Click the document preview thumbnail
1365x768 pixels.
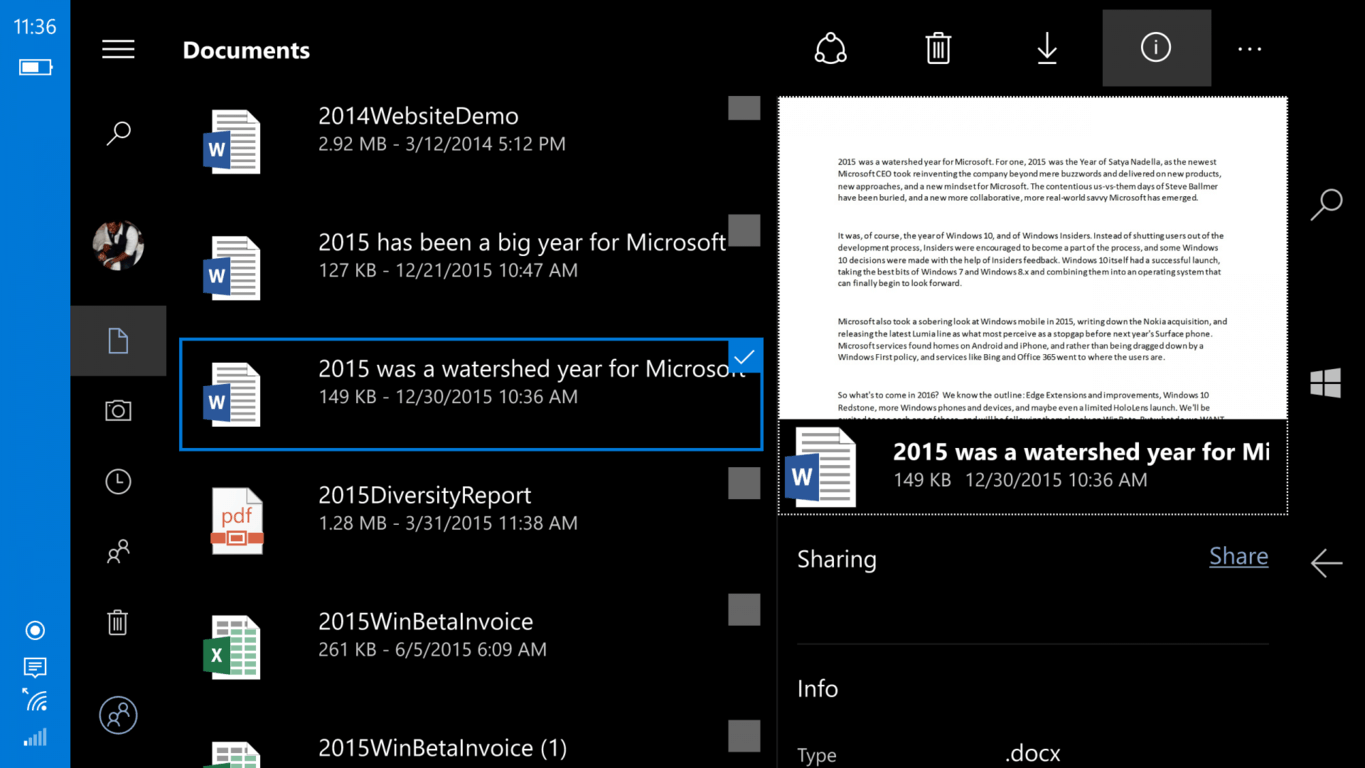click(1033, 258)
